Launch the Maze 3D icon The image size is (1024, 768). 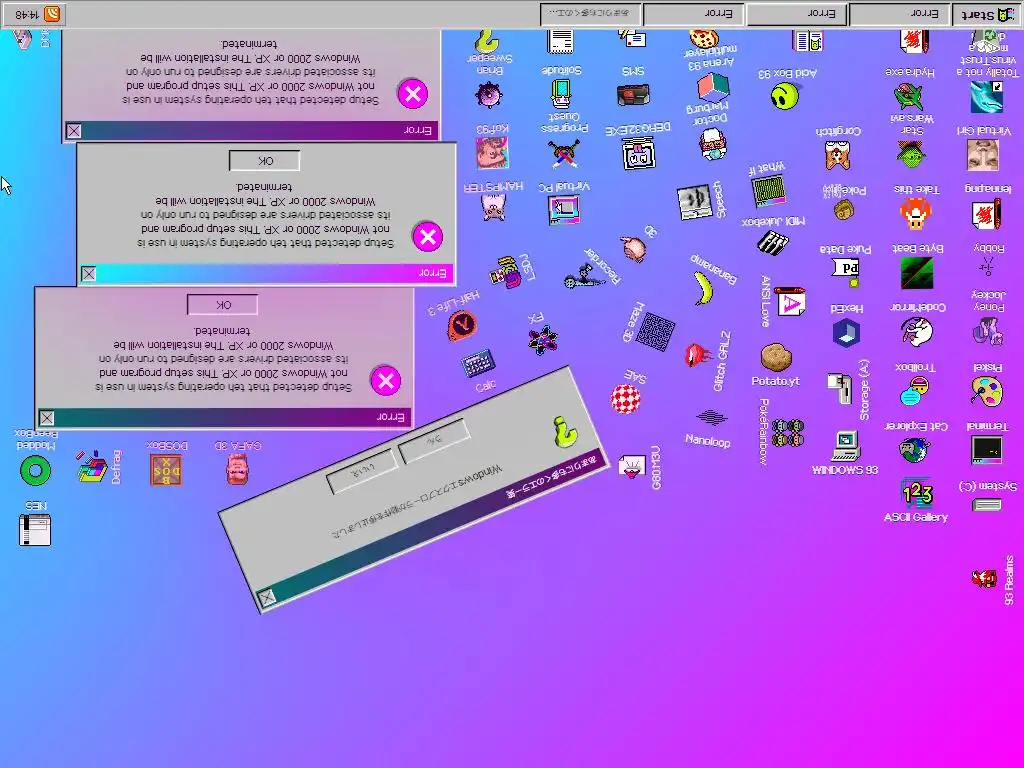click(x=655, y=332)
